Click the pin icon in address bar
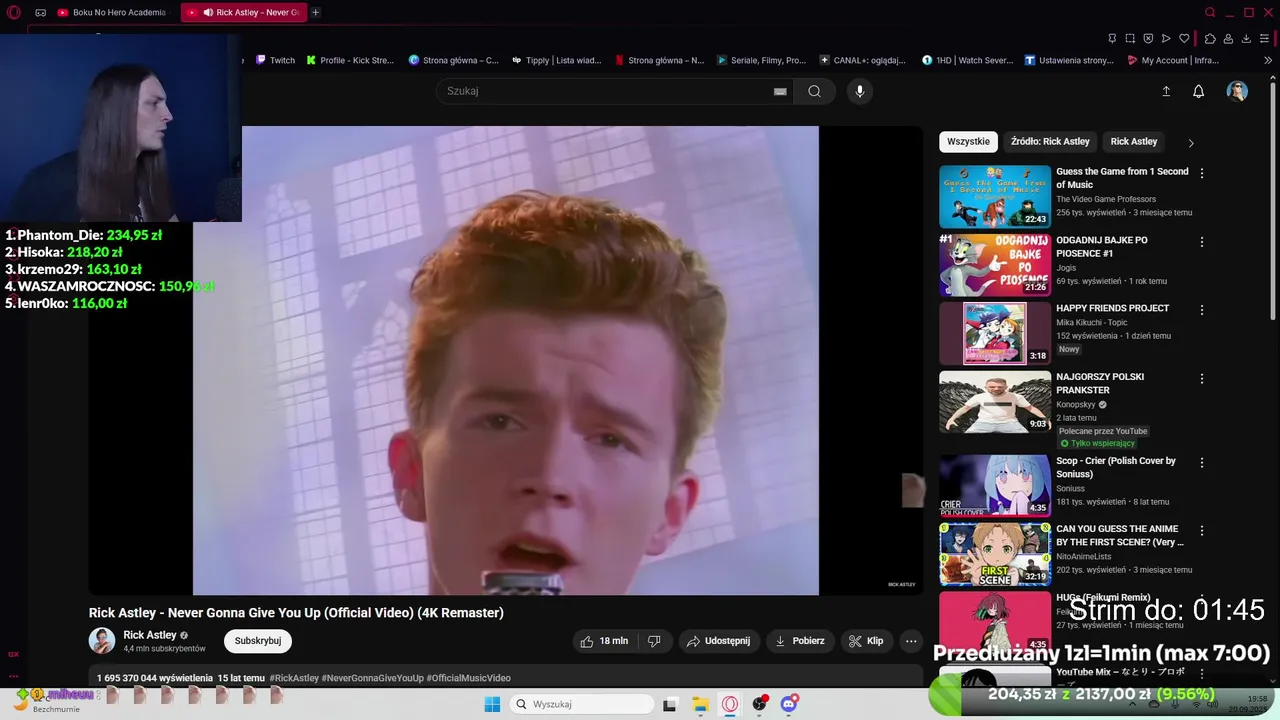1280x720 pixels. (x=1112, y=39)
